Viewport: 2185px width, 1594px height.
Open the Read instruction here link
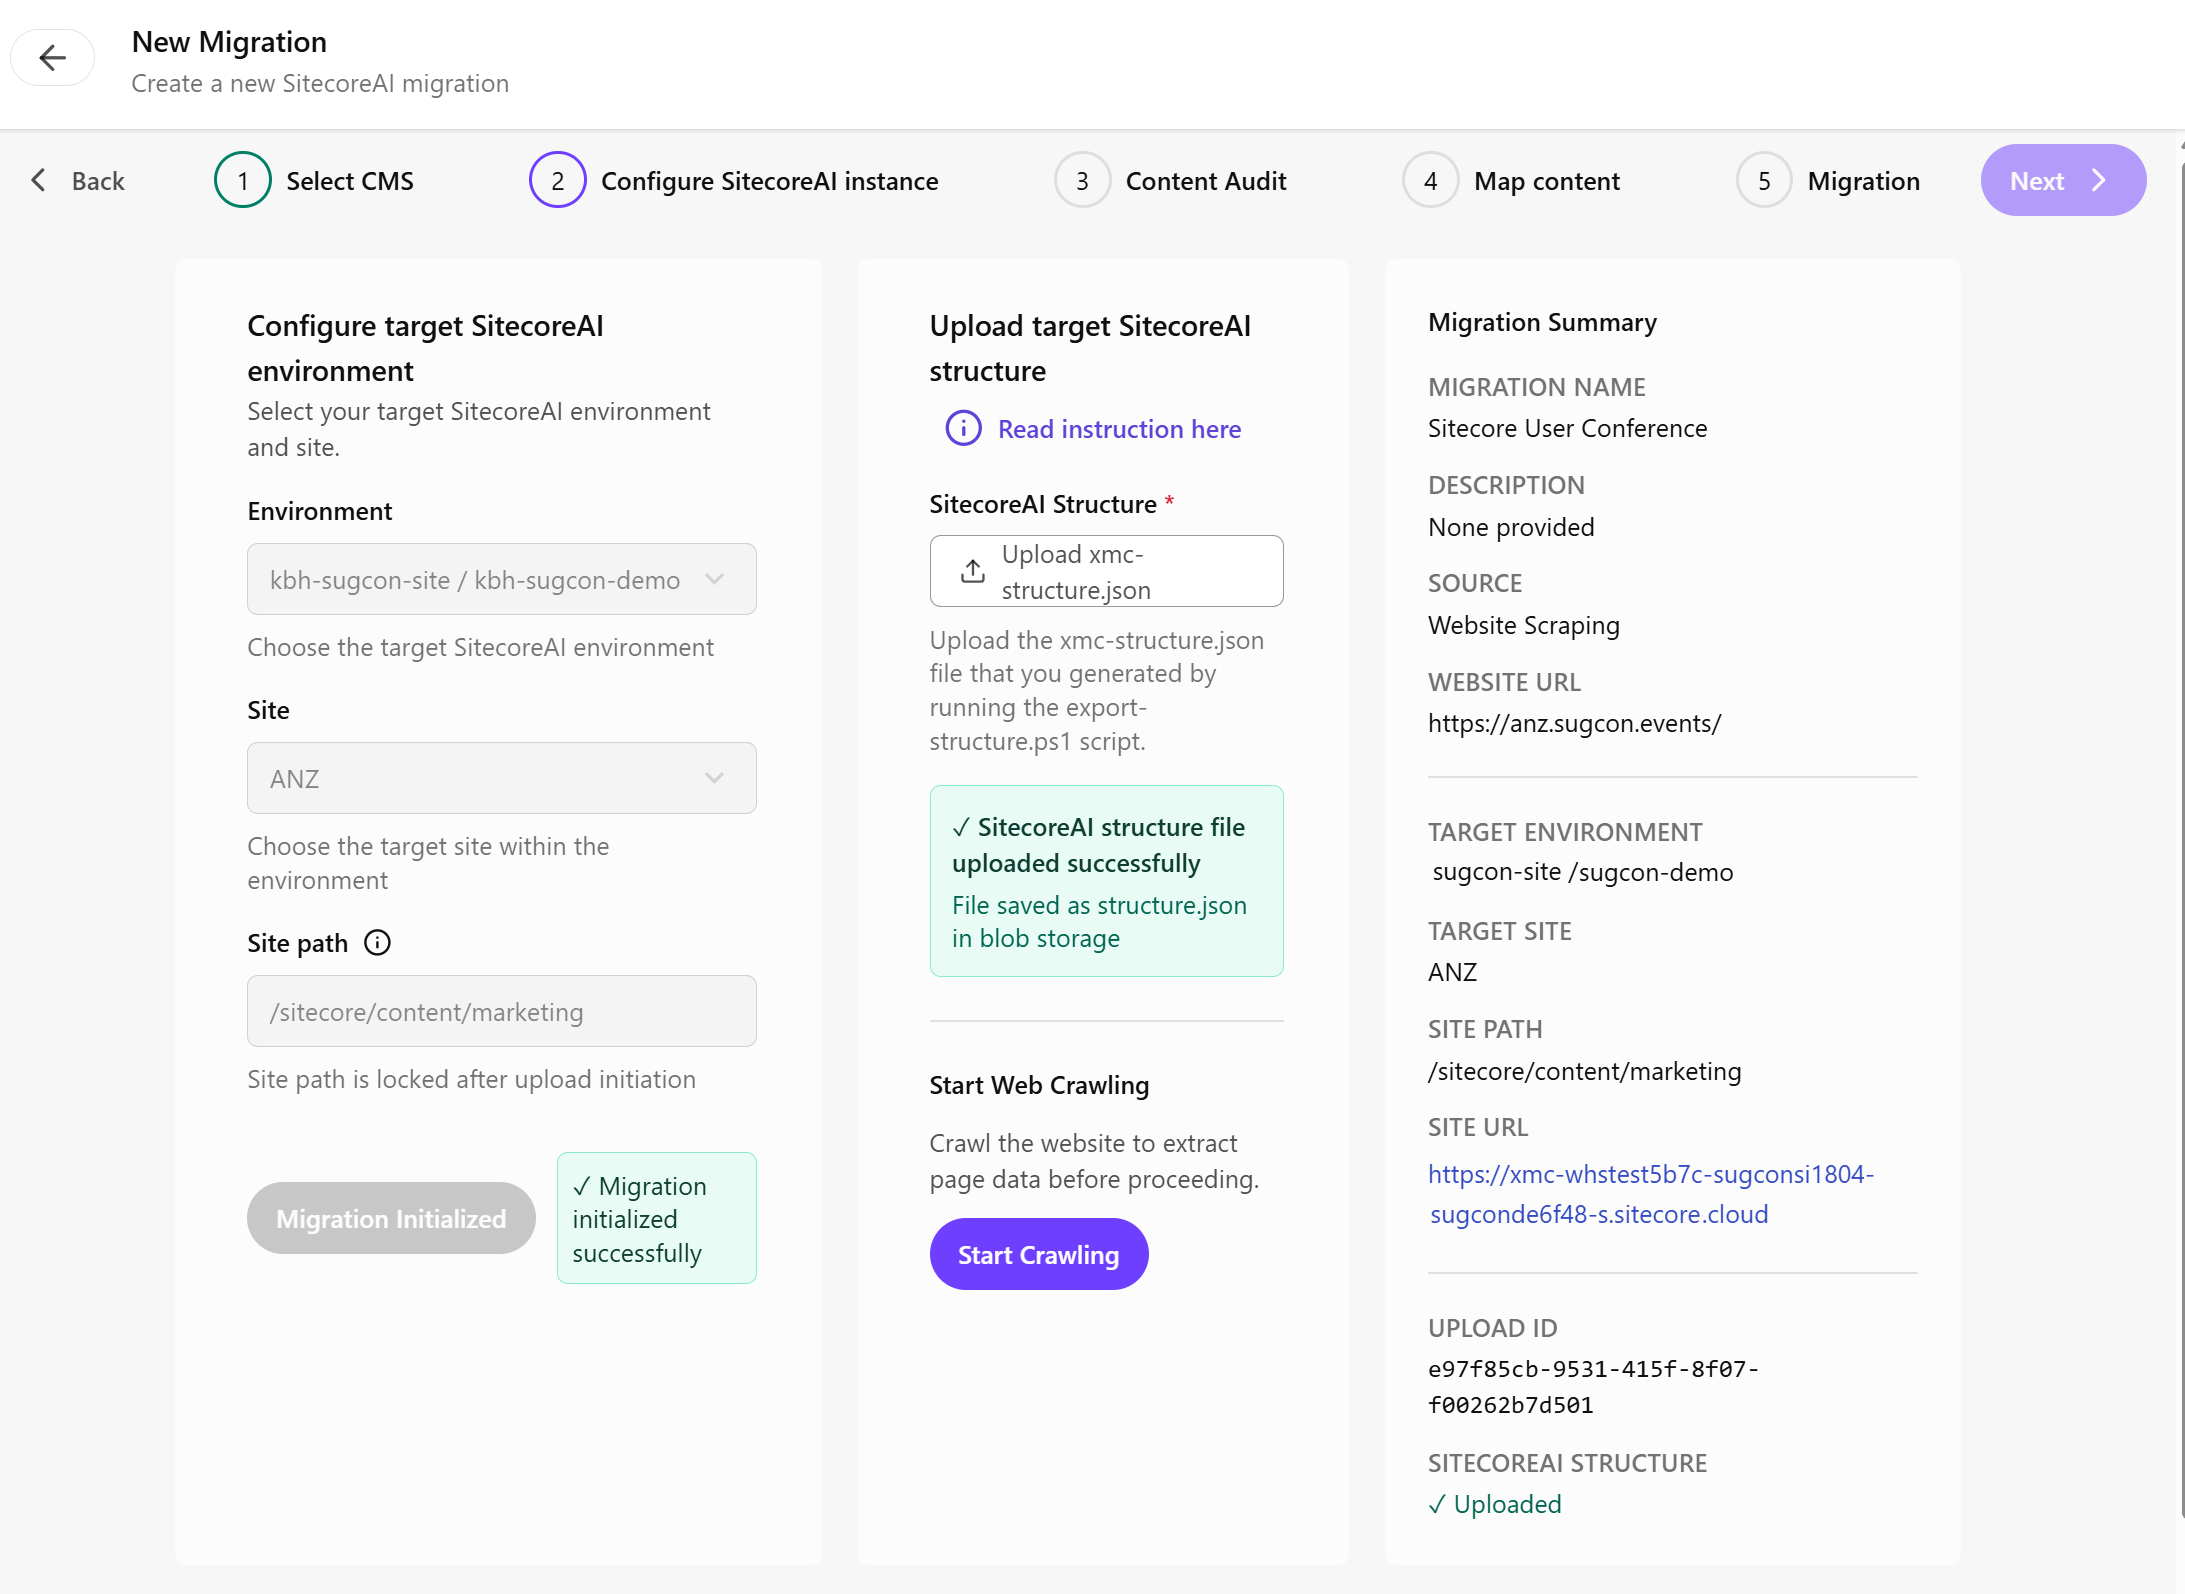click(1119, 429)
